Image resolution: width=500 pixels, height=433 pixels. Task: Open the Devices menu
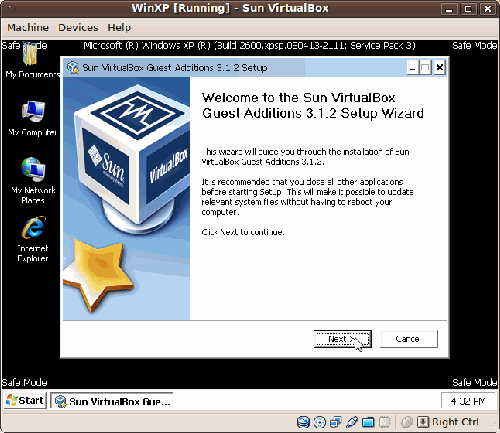[78, 27]
